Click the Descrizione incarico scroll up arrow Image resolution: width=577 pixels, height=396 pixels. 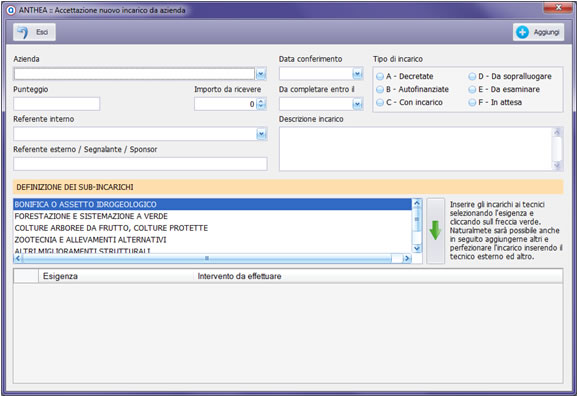[x=557, y=132]
